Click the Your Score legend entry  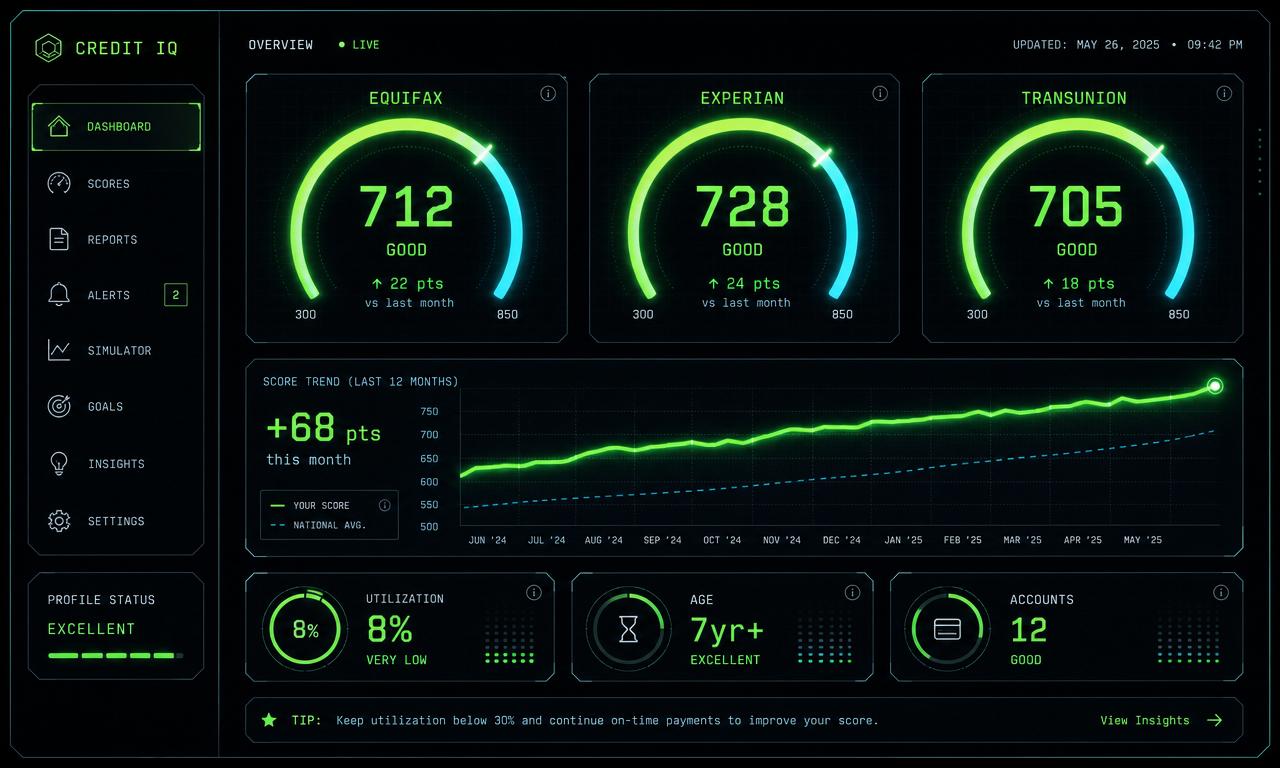point(310,506)
